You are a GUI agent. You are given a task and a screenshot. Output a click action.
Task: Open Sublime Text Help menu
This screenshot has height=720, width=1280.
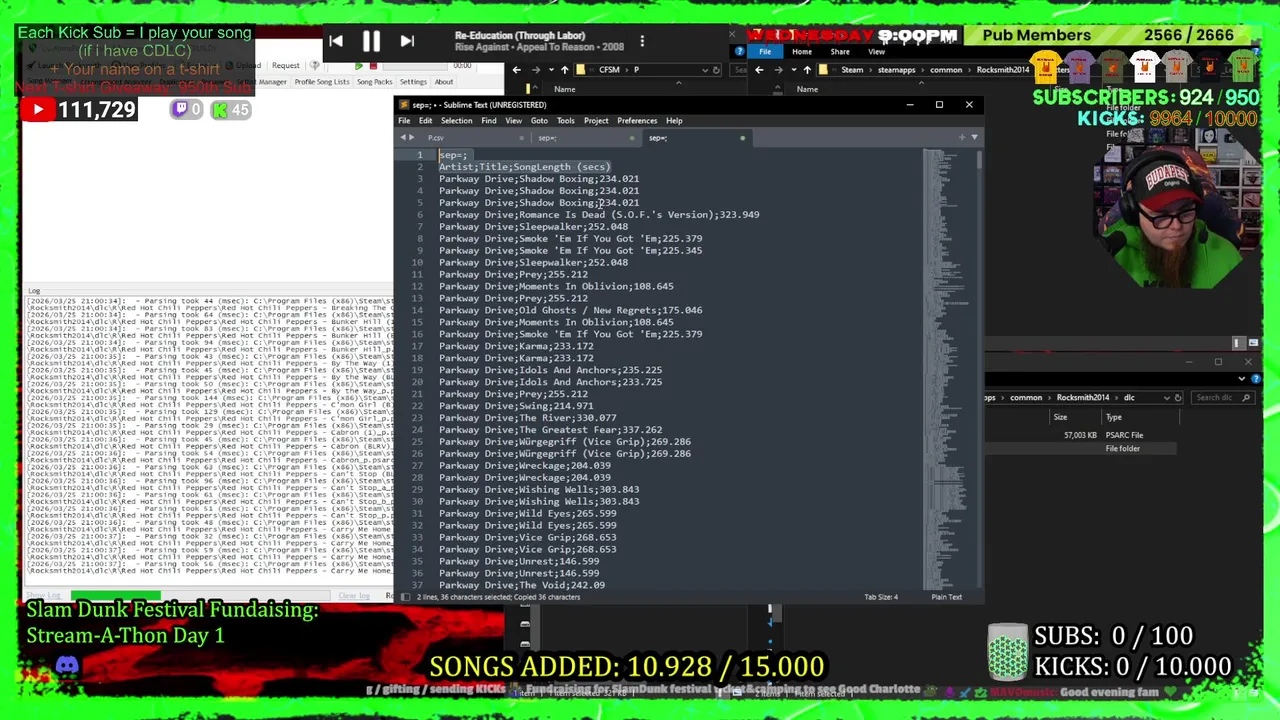(674, 121)
